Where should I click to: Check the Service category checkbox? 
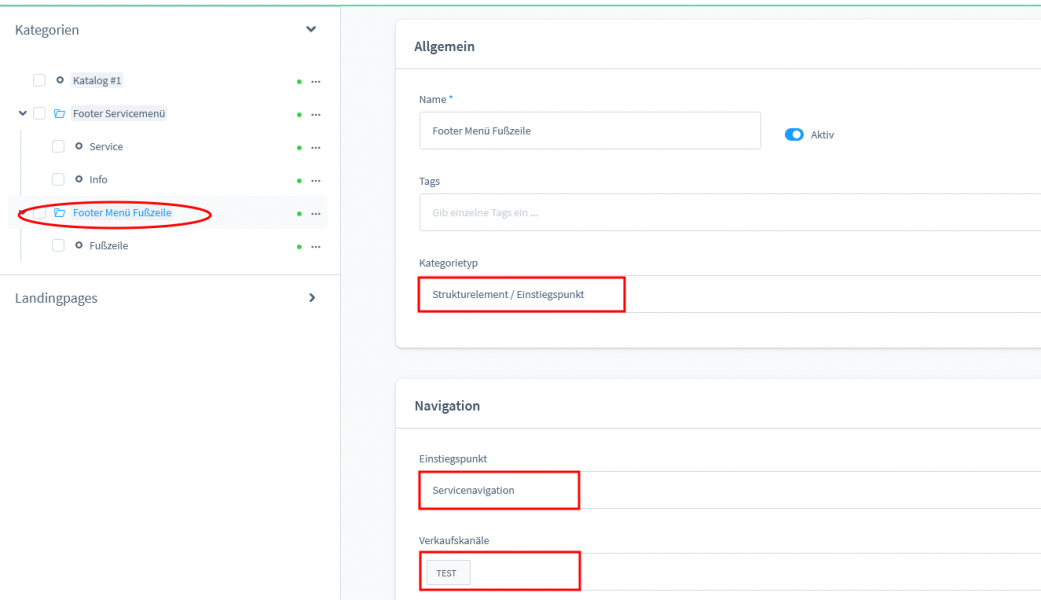pyautogui.click(x=58, y=147)
